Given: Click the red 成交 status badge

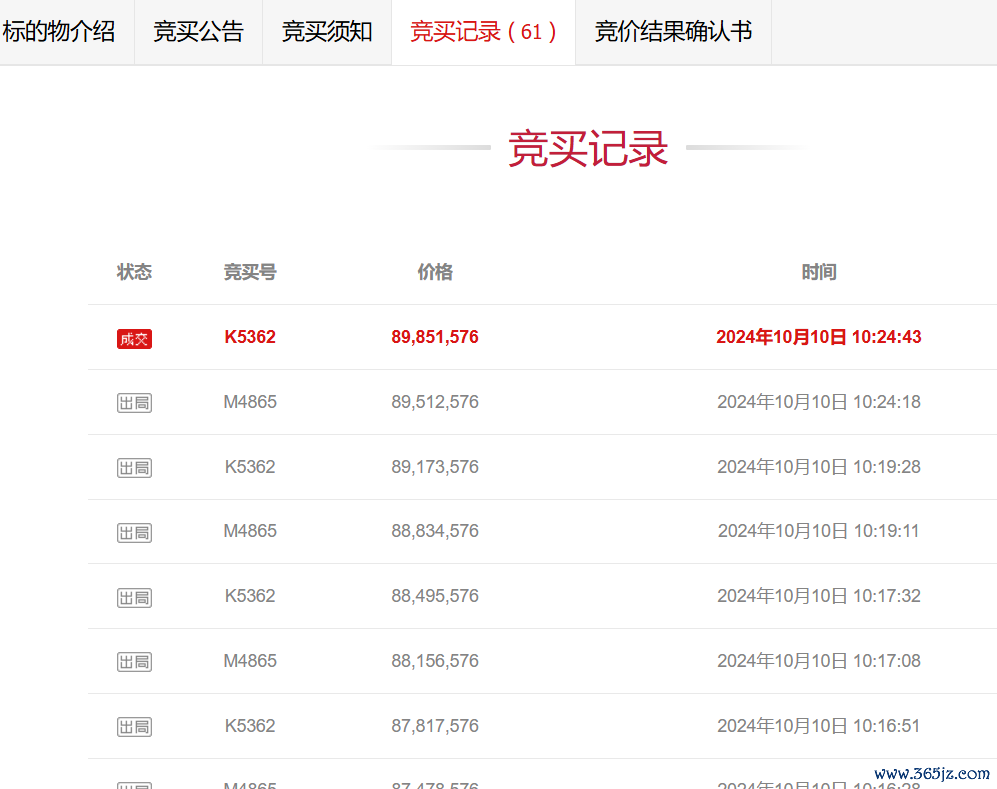Looking at the screenshot, I should click(x=134, y=339).
